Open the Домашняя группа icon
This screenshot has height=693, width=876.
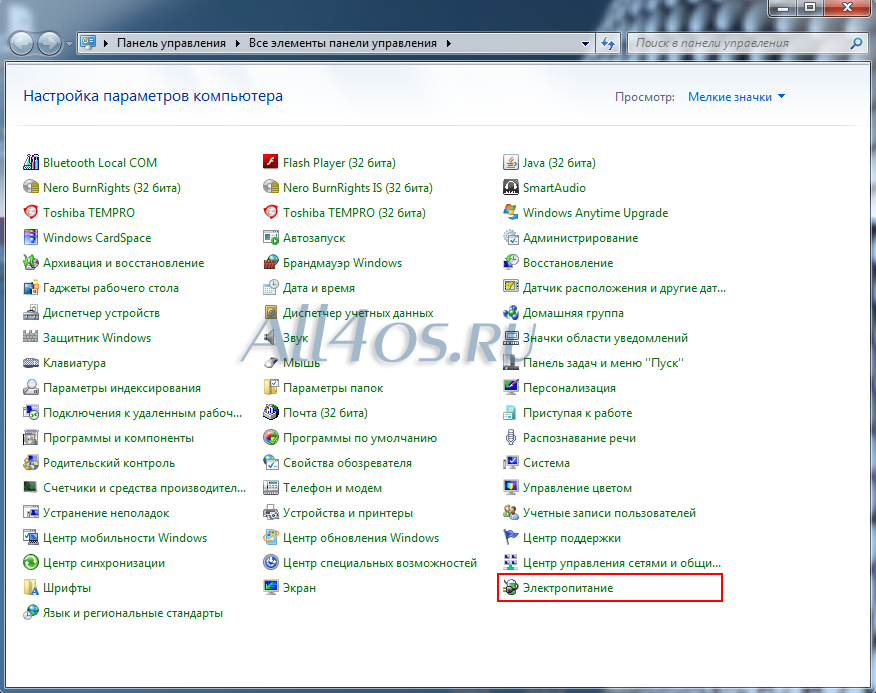[x=511, y=313]
